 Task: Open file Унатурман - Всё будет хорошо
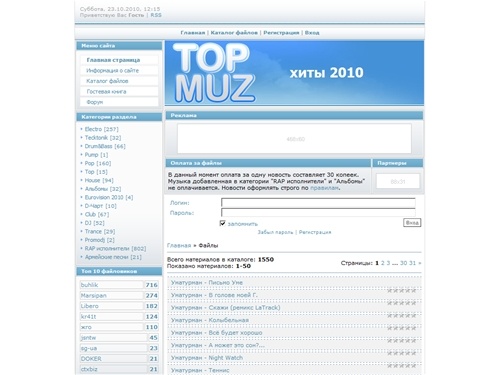click(216, 333)
